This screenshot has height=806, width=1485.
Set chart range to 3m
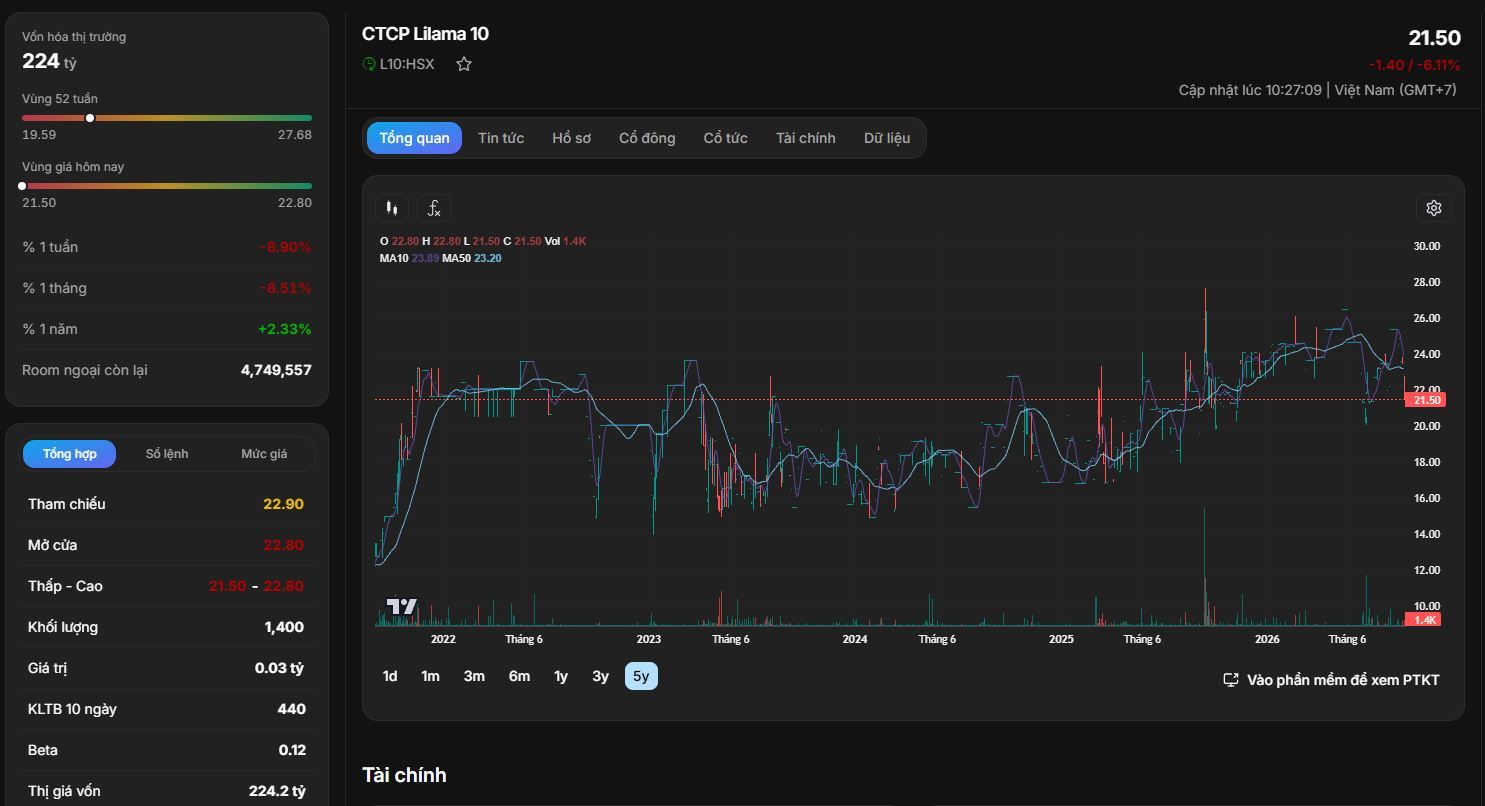[474, 677]
